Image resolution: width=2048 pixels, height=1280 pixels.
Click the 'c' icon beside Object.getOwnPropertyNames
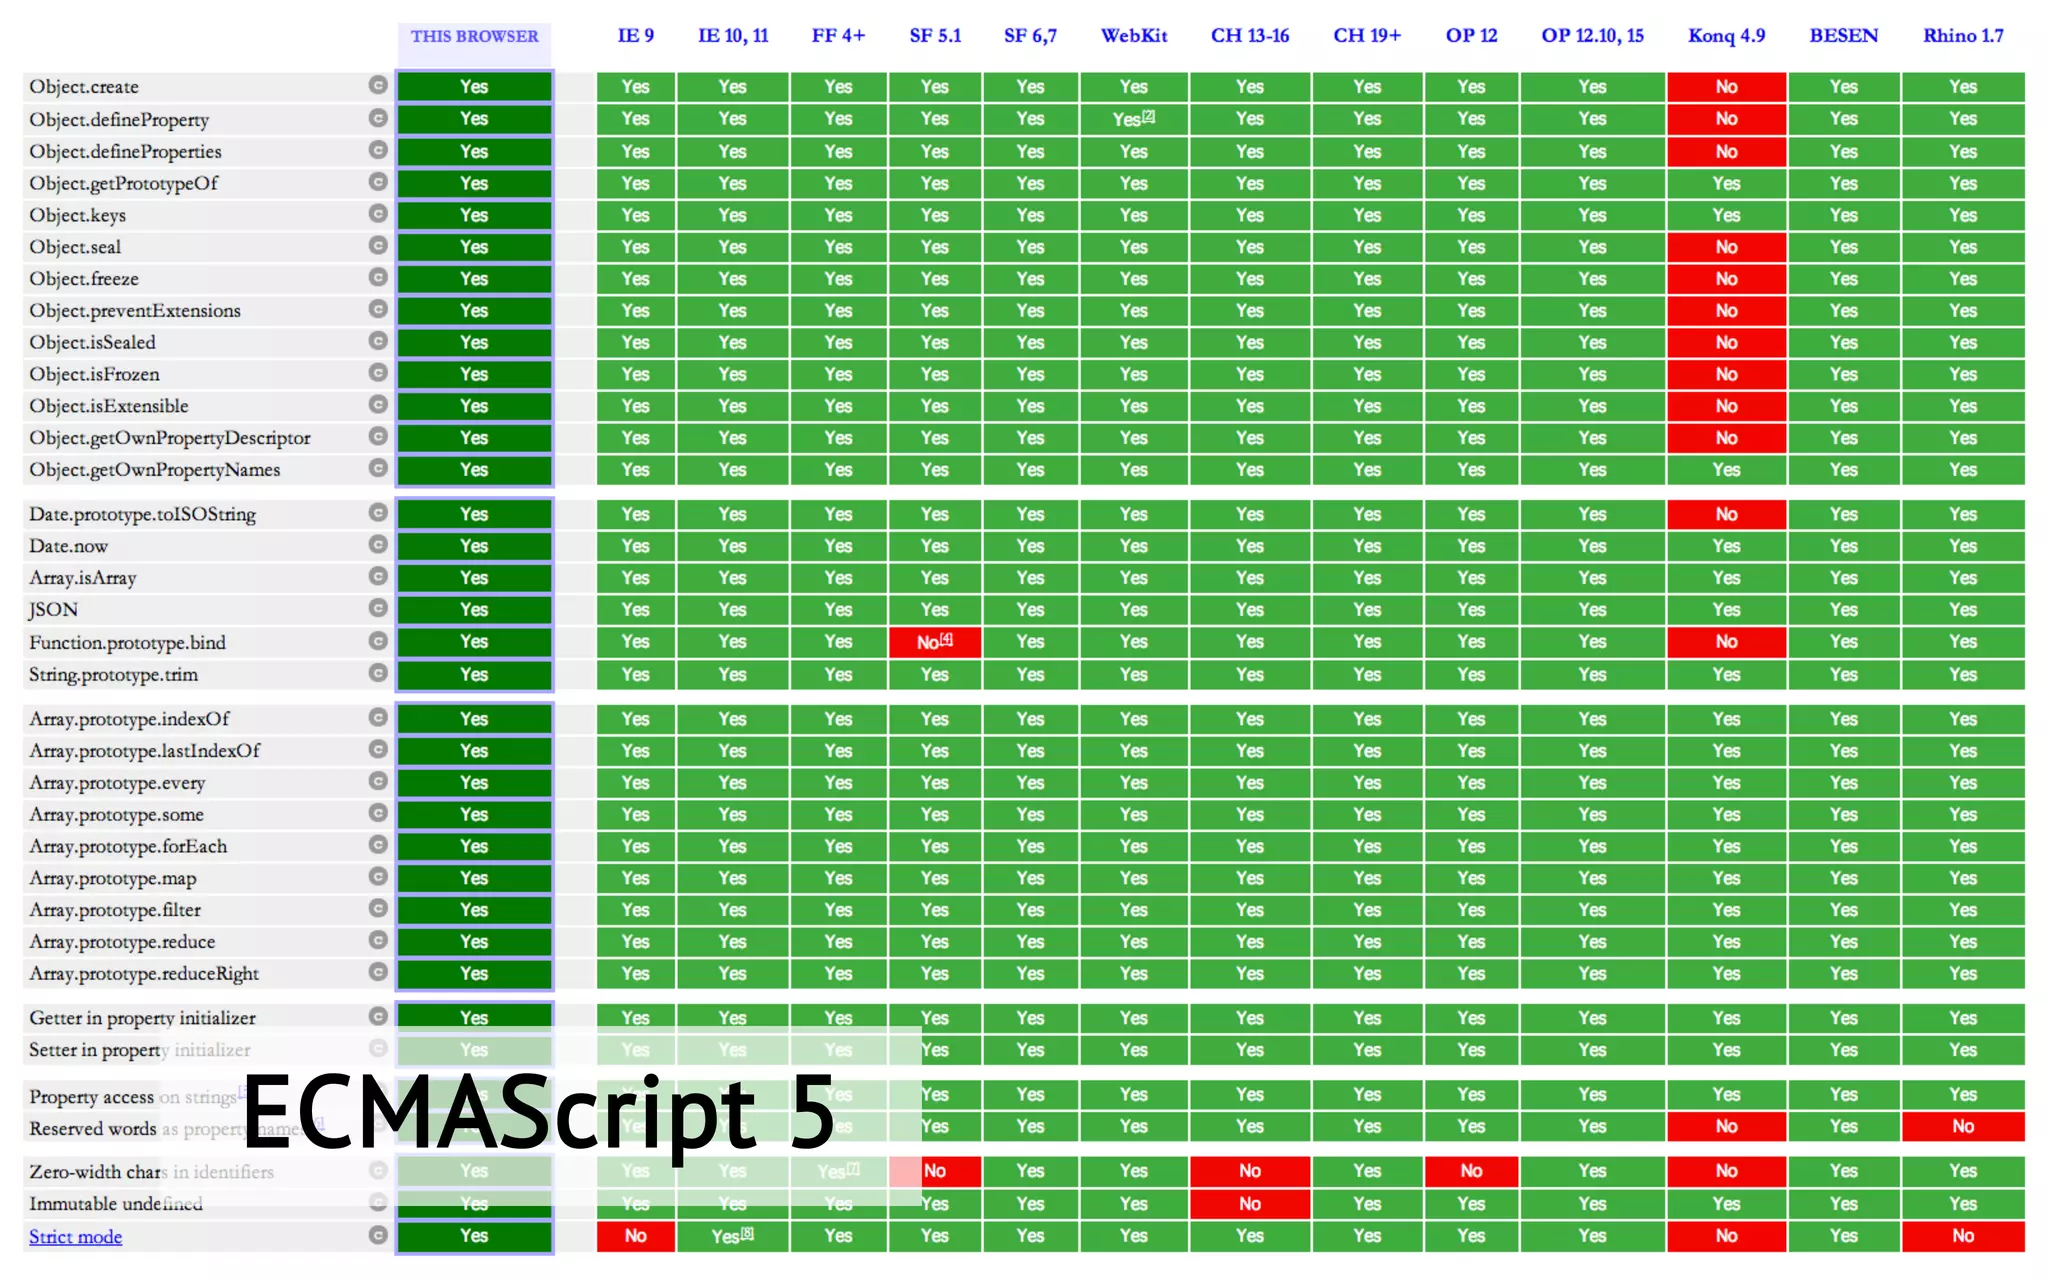coord(378,468)
